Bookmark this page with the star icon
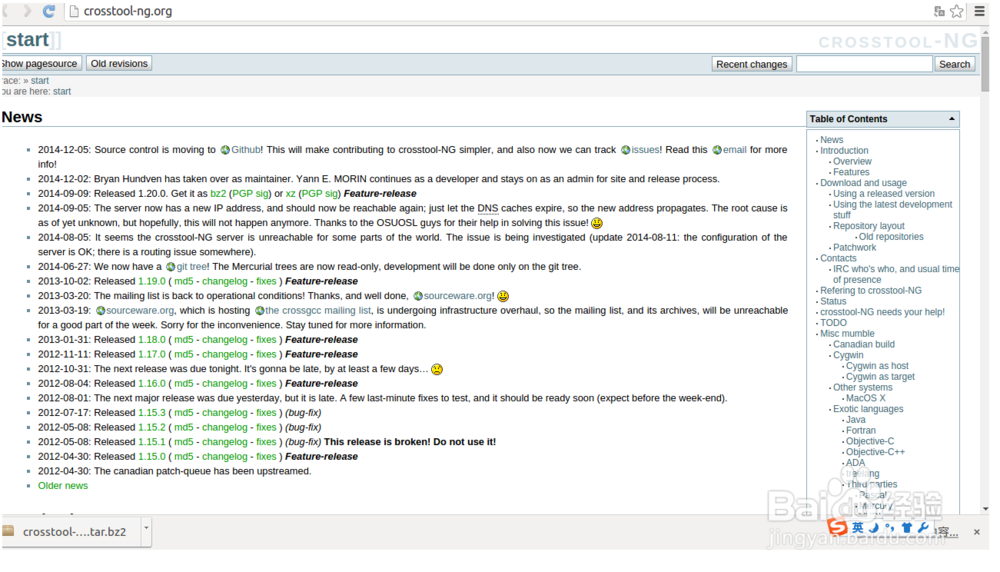The width and height of the screenshot is (1000, 572). pos(957,11)
